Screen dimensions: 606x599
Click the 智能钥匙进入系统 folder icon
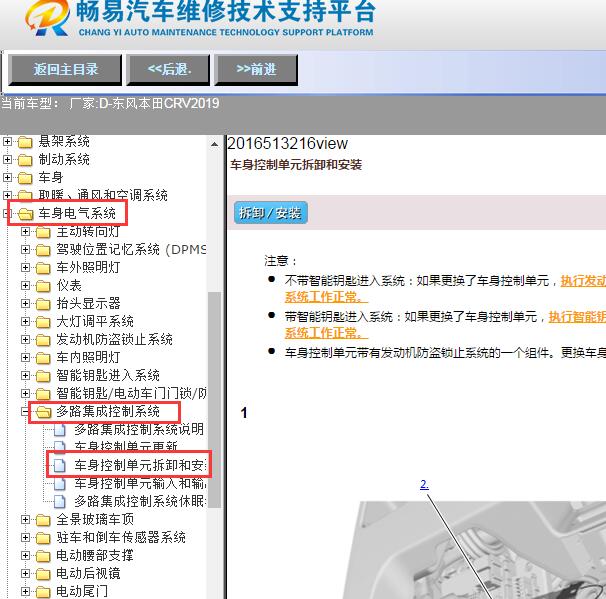tap(43, 376)
